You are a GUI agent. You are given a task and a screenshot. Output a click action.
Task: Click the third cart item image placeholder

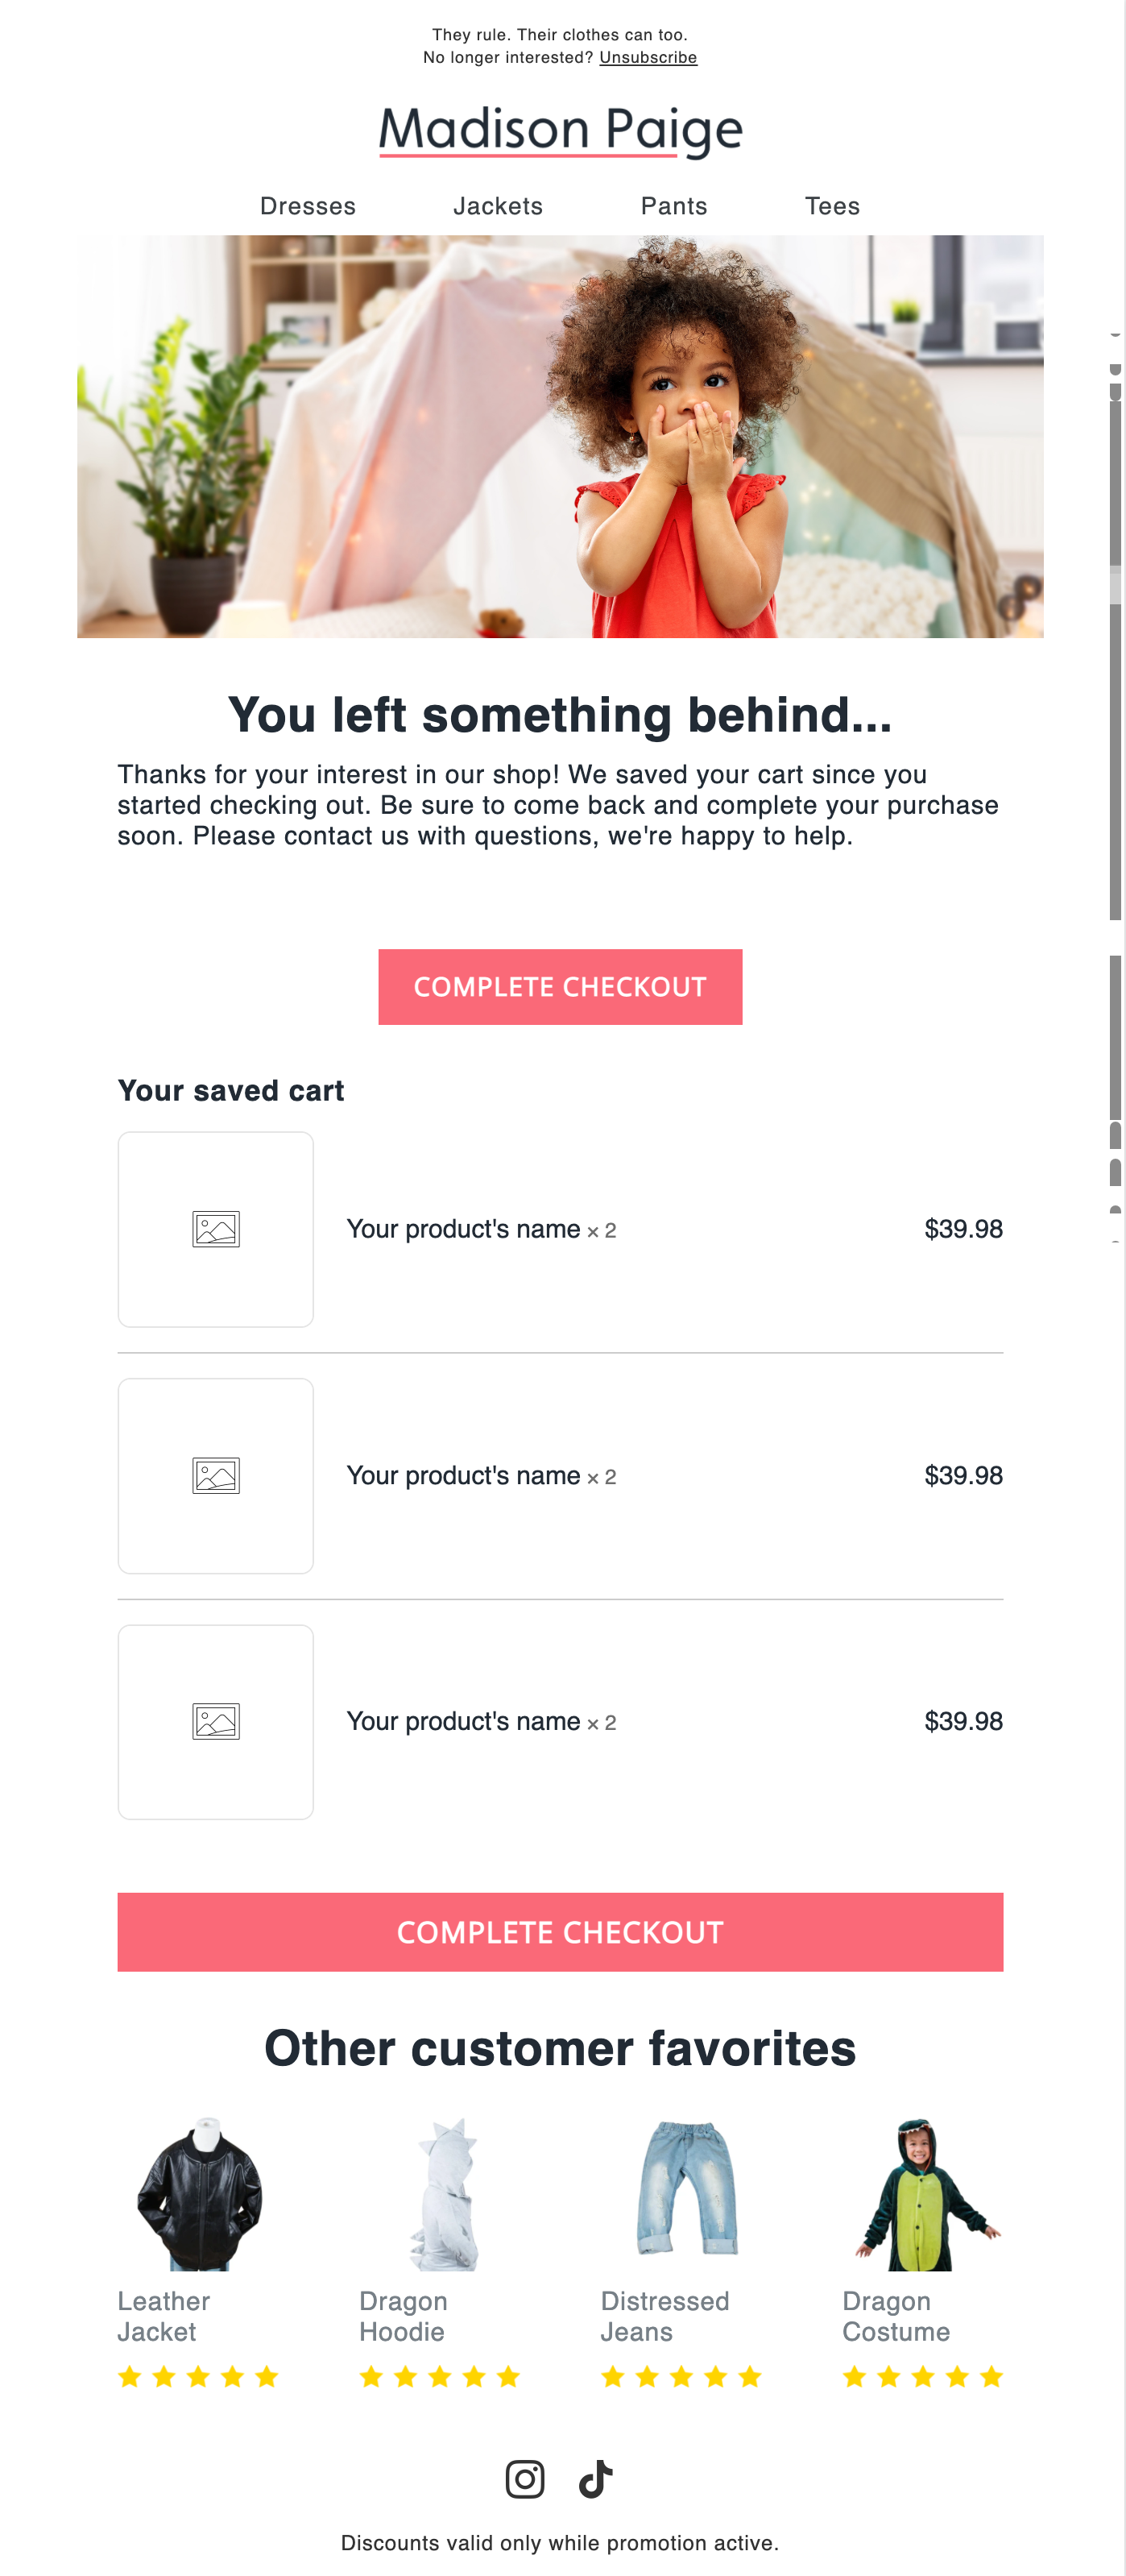coord(216,1721)
